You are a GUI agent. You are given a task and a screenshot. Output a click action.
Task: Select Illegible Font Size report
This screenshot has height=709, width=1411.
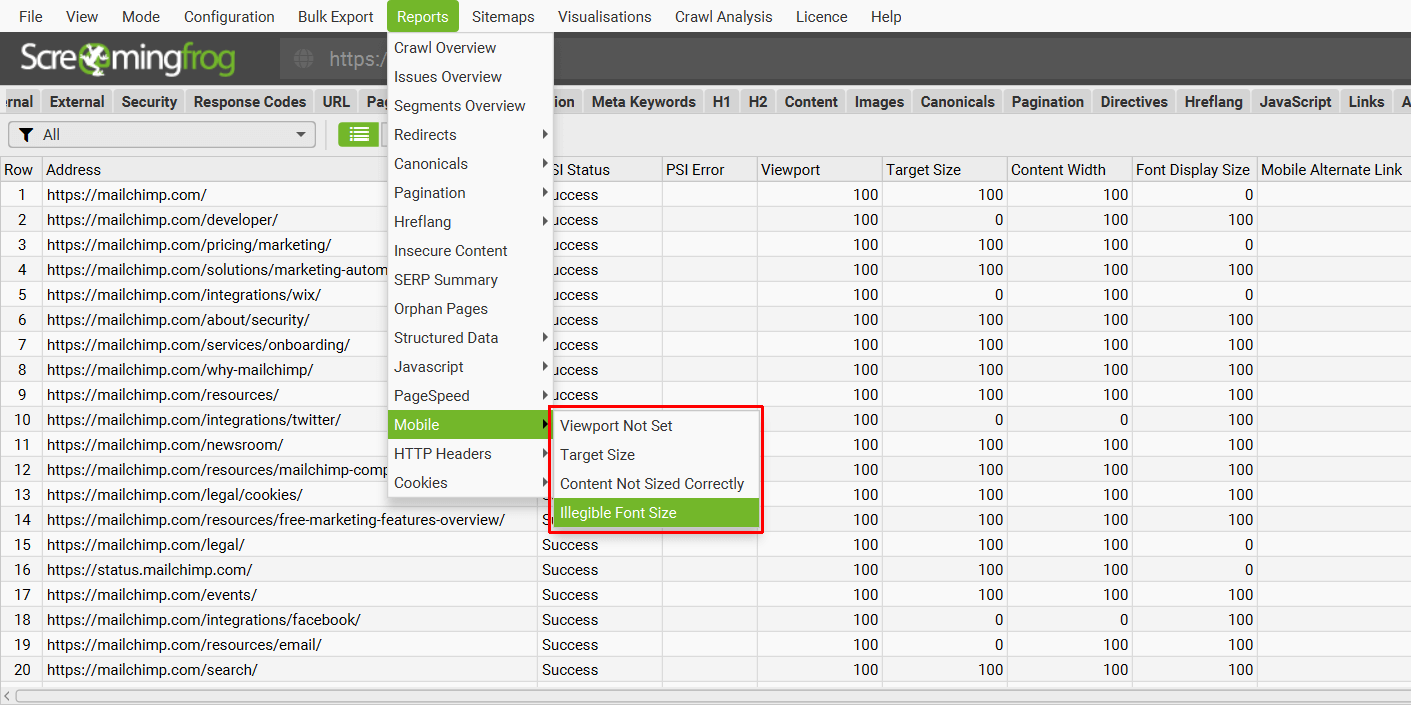pyautogui.click(x=656, y=513)
